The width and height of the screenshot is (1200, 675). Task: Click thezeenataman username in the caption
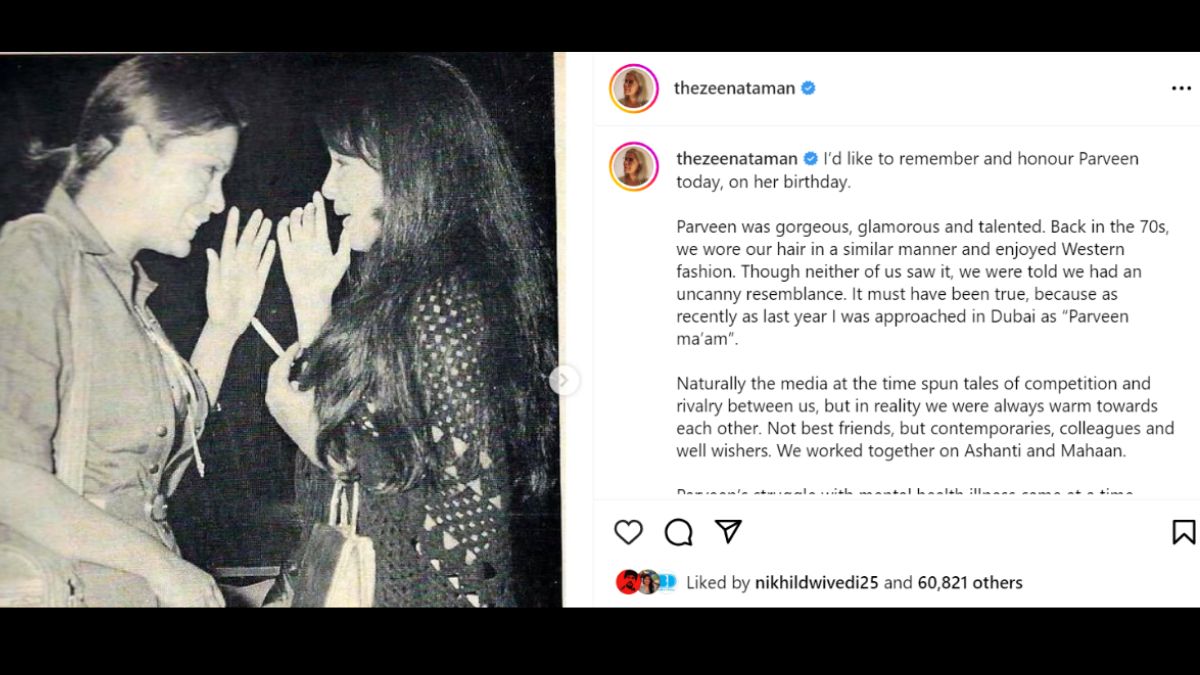pyautogui.click(x=737, y=159)
